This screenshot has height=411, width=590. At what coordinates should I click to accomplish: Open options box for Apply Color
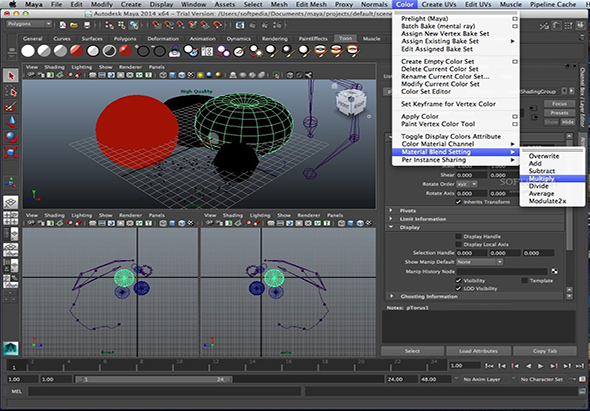(x=515, y=116)
